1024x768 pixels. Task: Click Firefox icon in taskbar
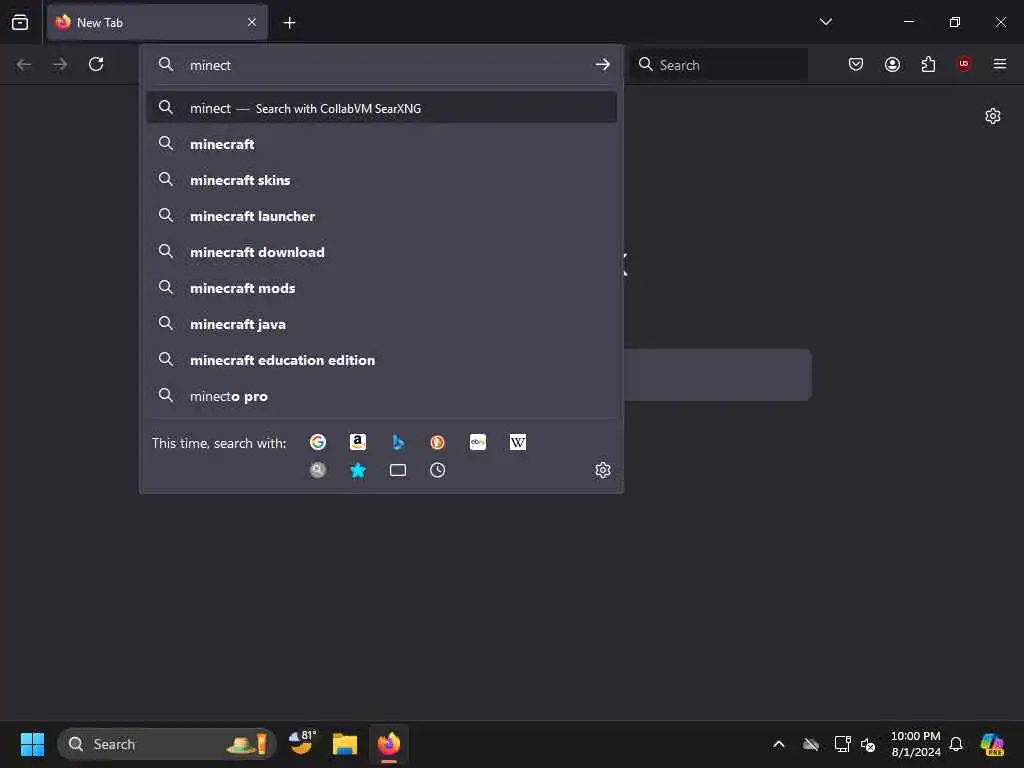[x=389, y=744]
